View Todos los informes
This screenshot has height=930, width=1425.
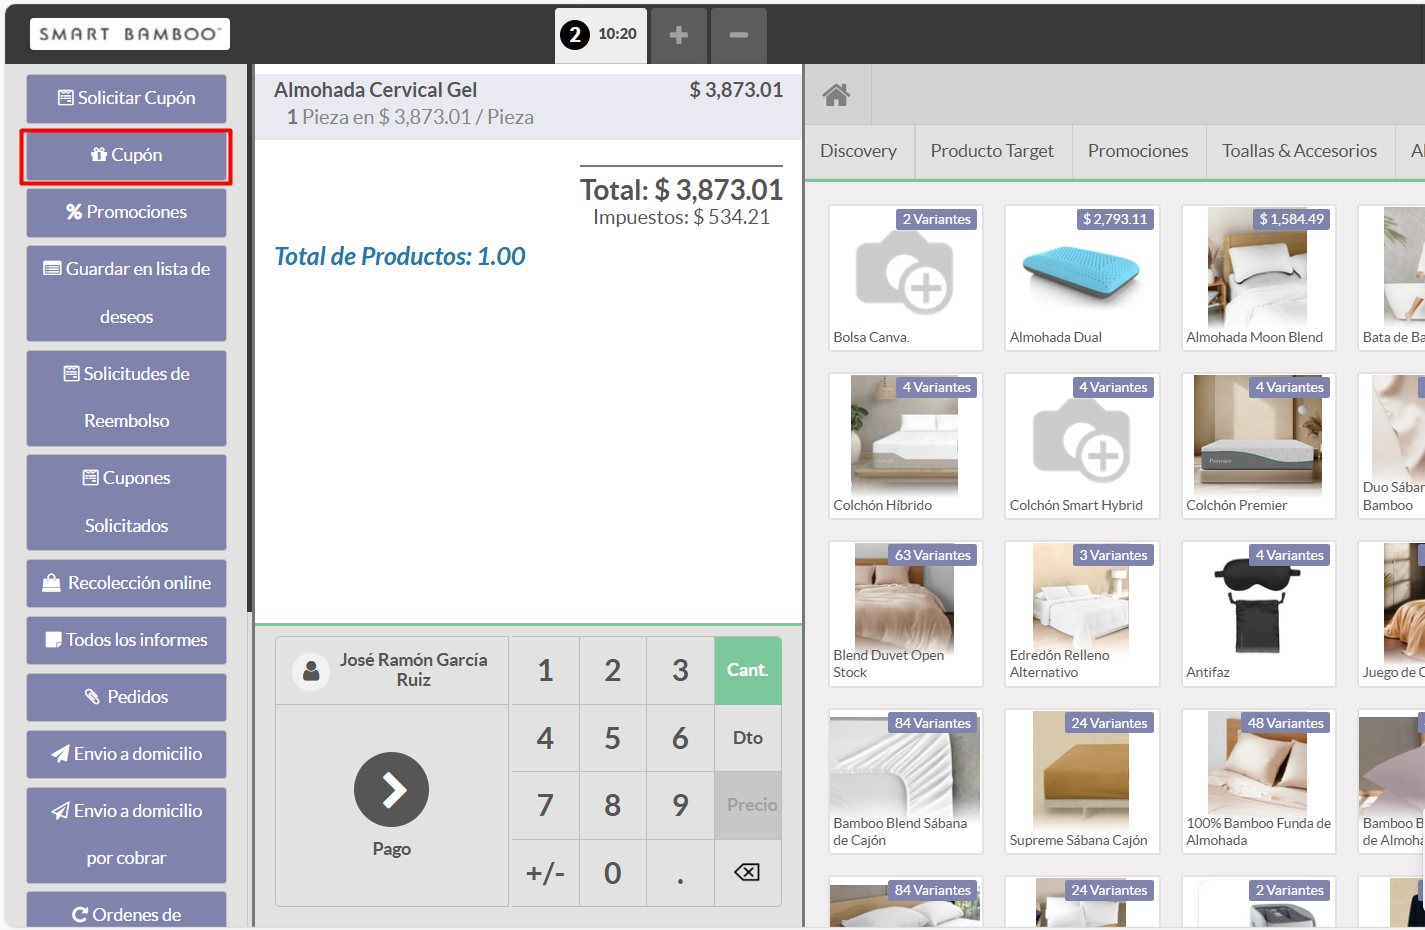(x=126, y=640)
